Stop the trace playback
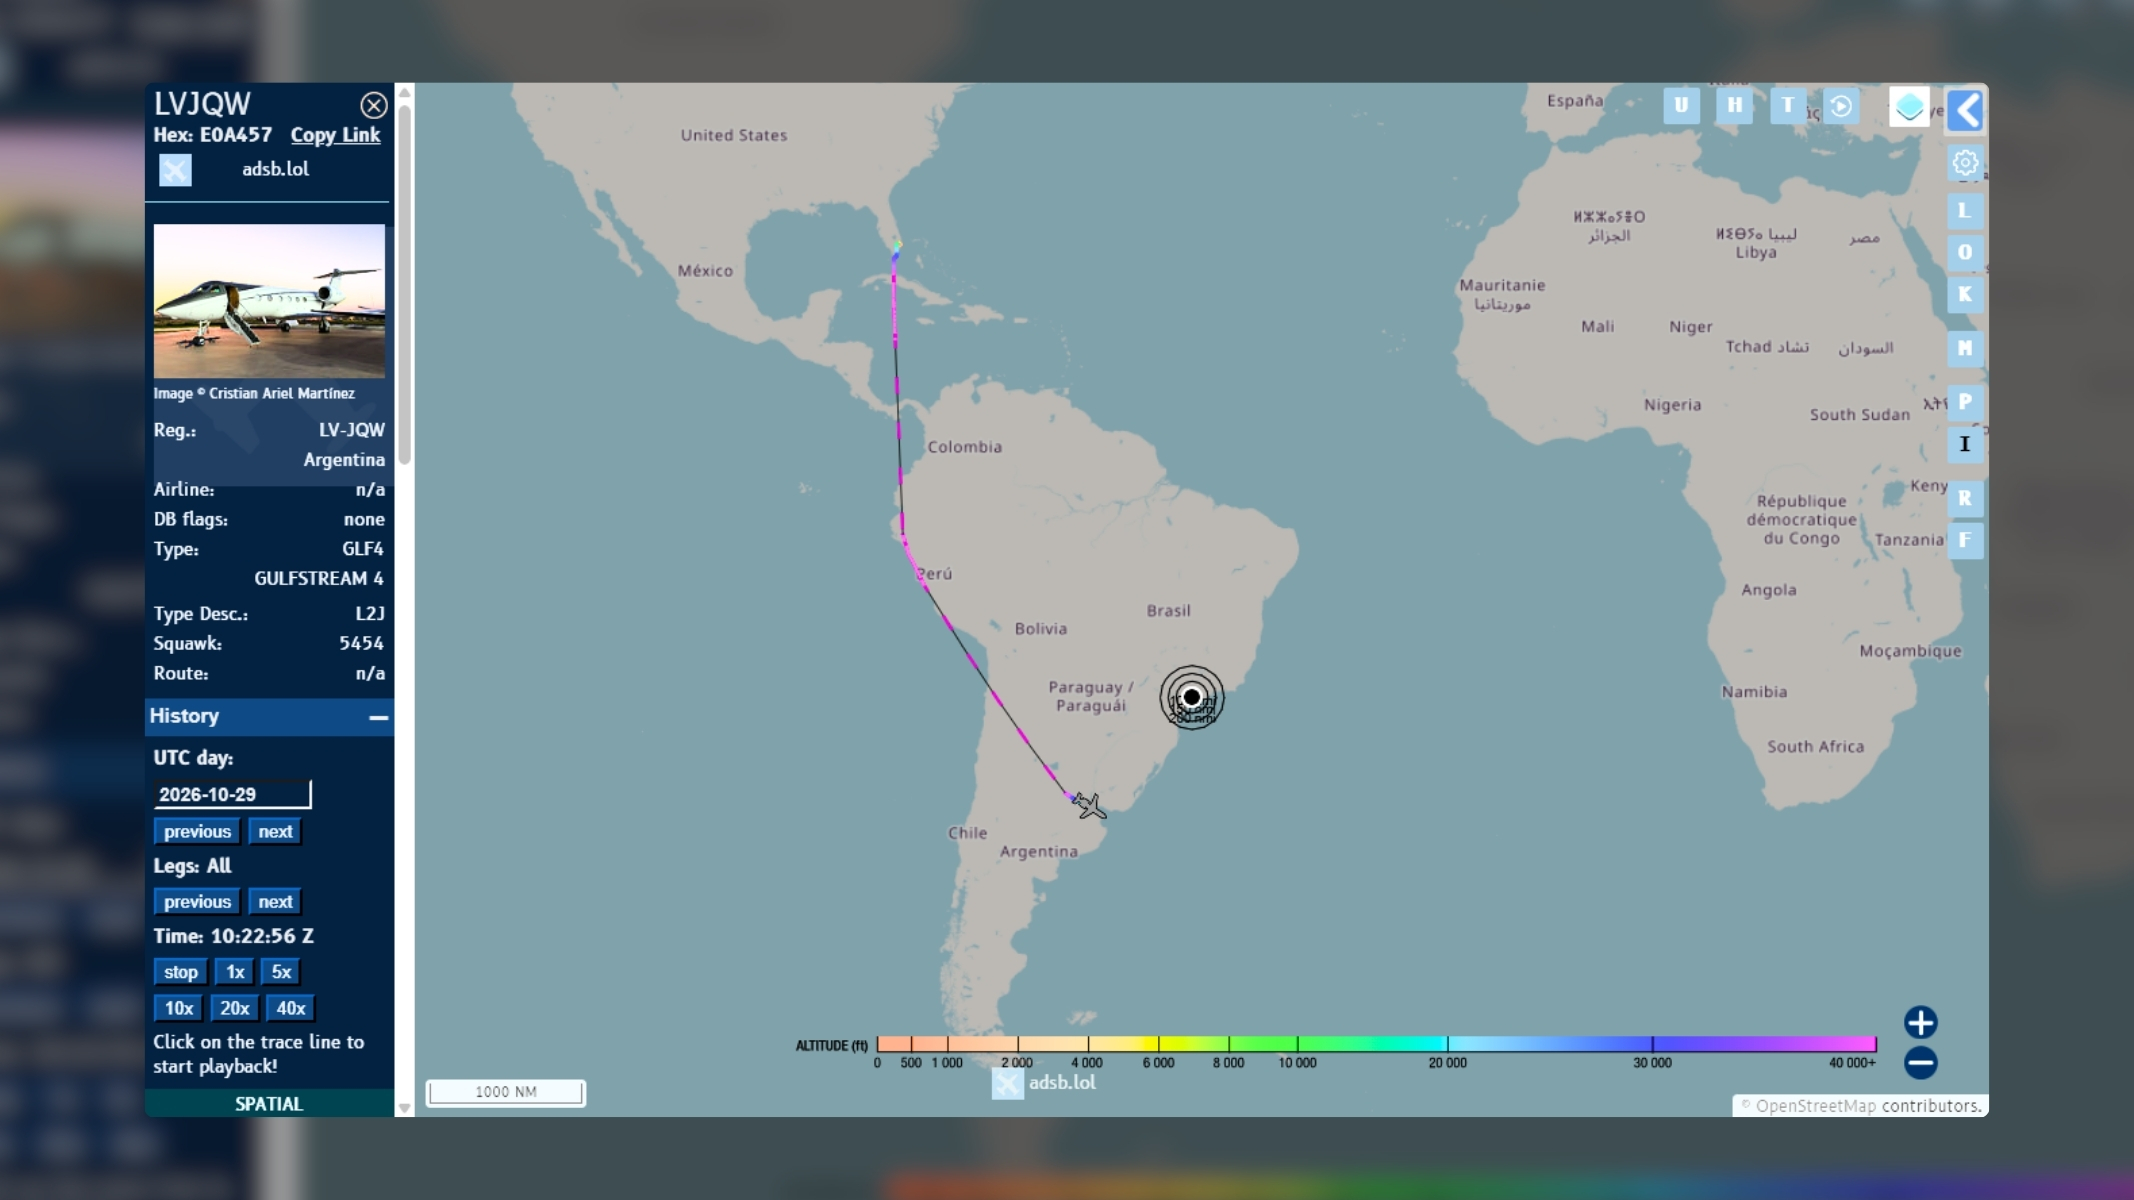This screenshot has height=1200, width=2134. (181, 972)
